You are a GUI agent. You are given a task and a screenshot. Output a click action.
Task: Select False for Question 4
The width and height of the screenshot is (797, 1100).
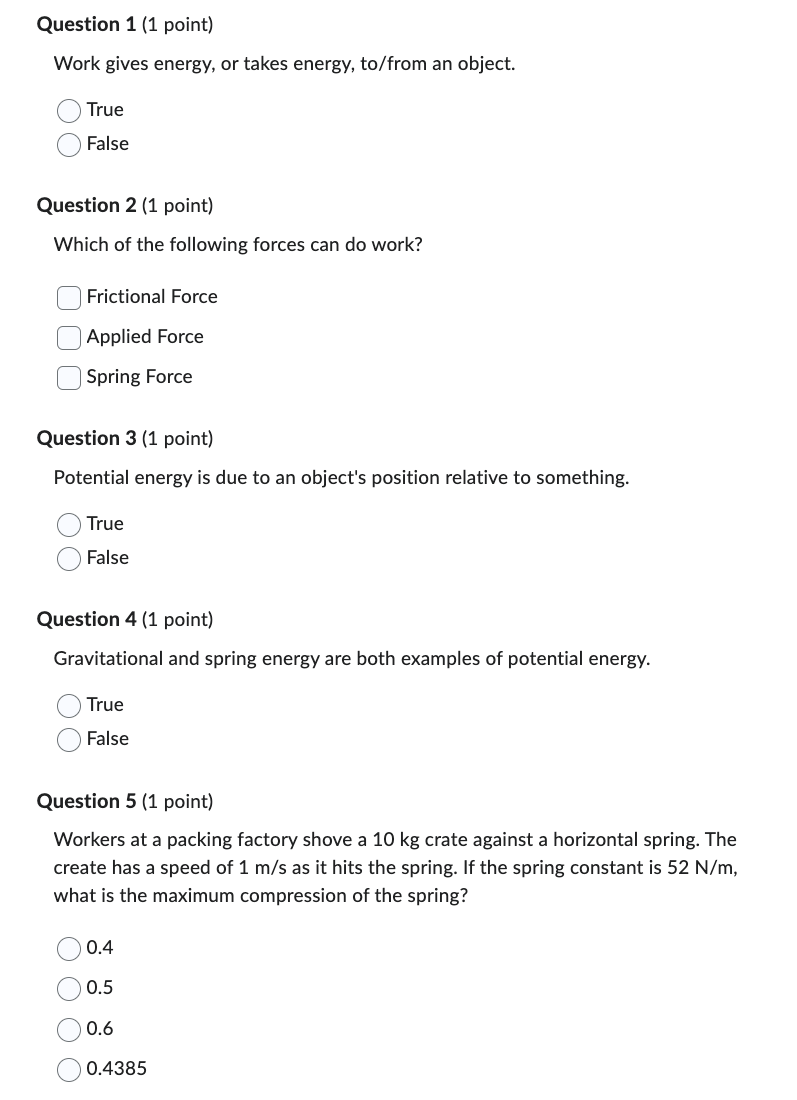pyautogui.click(x=68, y=739)
